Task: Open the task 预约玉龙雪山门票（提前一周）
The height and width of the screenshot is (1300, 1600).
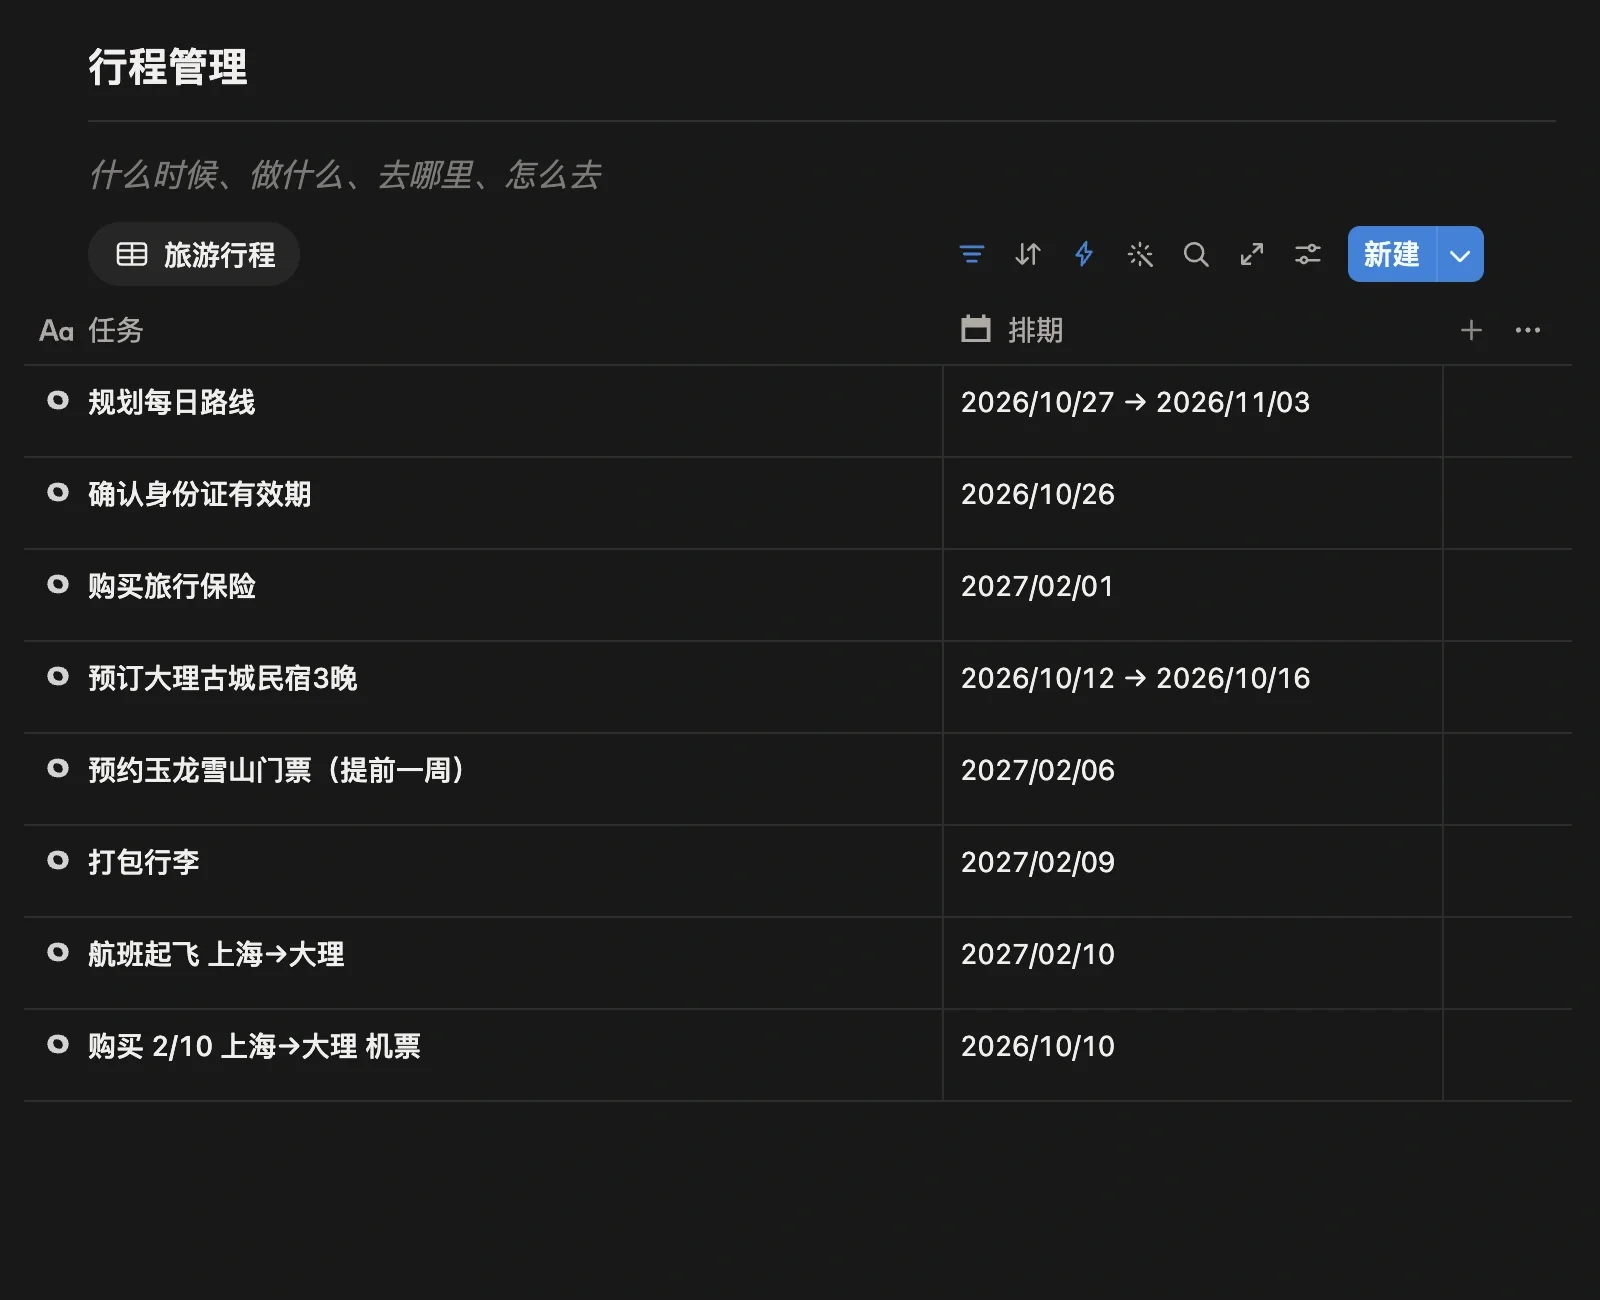Action: point(278,770)
